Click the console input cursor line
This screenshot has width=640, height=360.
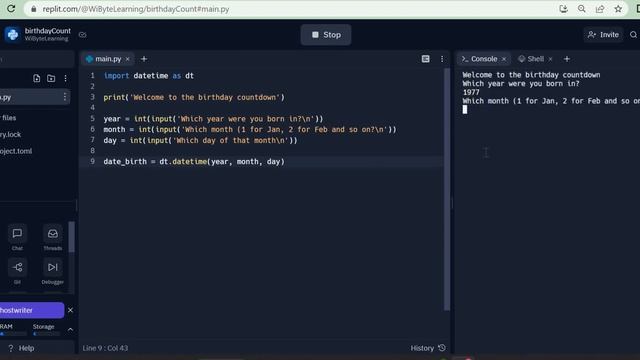coord(465,109)
